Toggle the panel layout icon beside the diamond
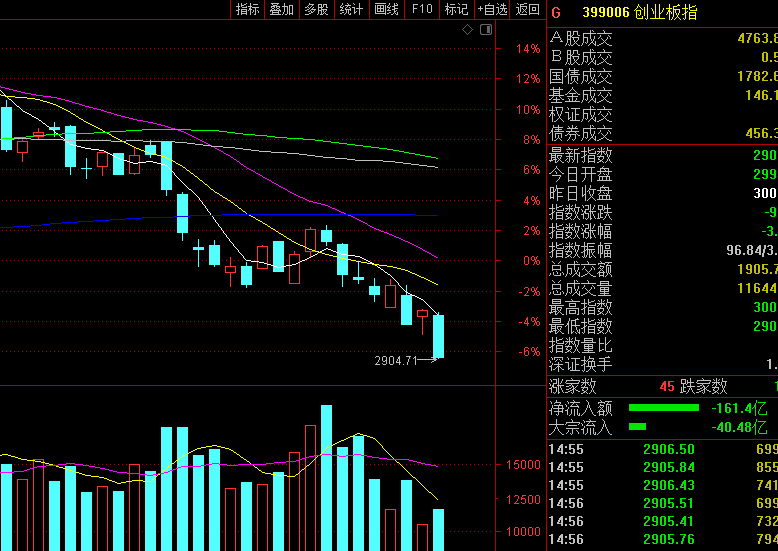 (485, 30)
